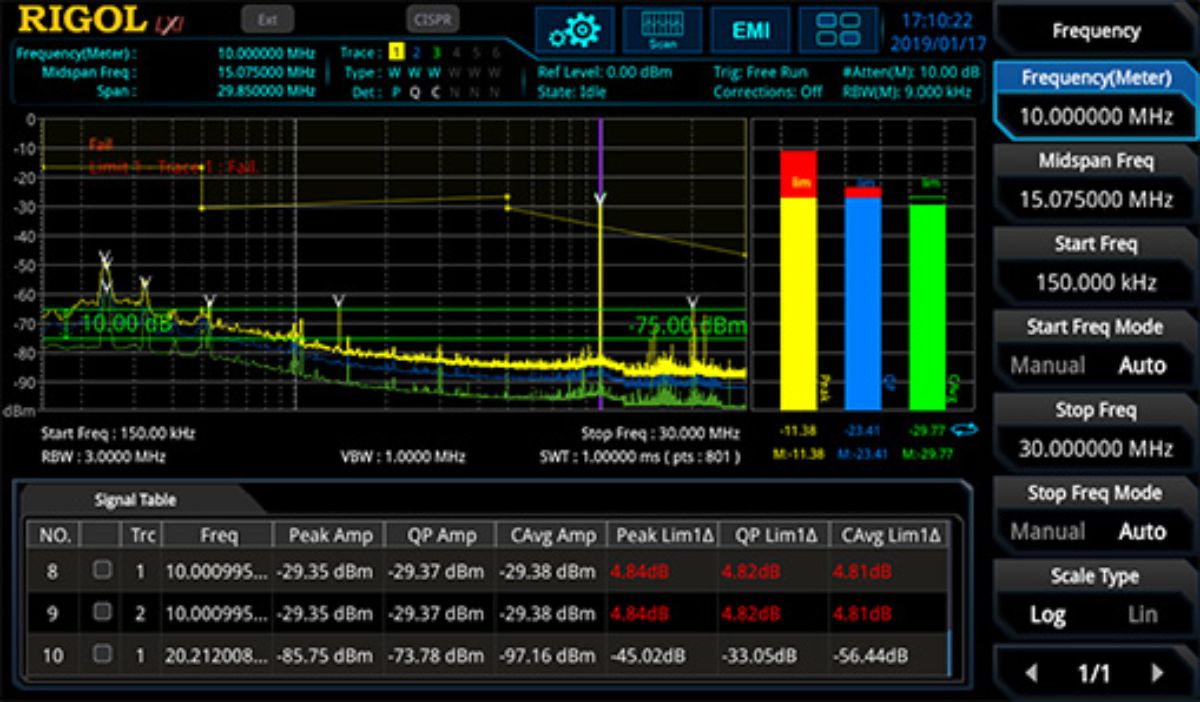
Task: Switch Start Freq Mode to Manual
Action: (x=1046, y=366)
